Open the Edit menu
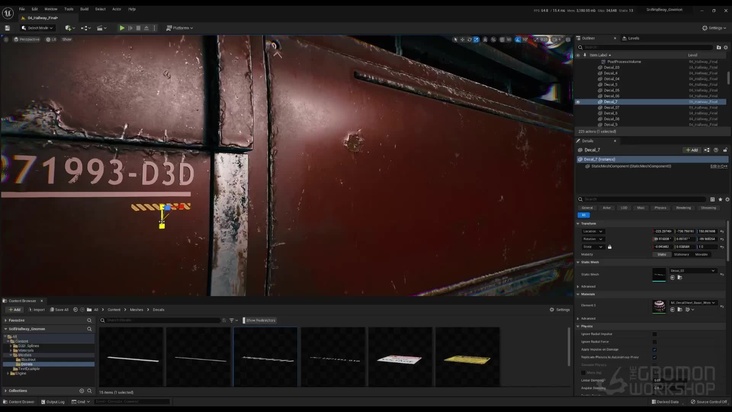Viewport: 732px width, 412px height. click(x=35, y=9)
